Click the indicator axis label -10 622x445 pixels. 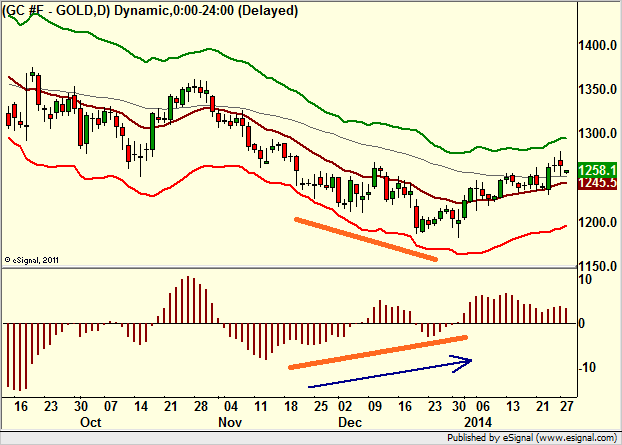pyautogui.click(x=587, y=367)
